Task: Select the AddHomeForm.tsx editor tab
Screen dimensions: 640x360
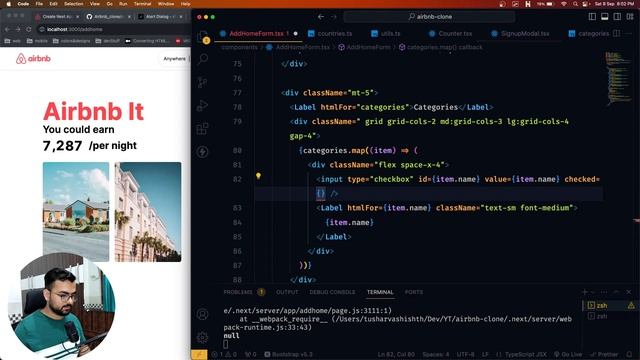Action: pyautogui.click(x=258, y=33)
